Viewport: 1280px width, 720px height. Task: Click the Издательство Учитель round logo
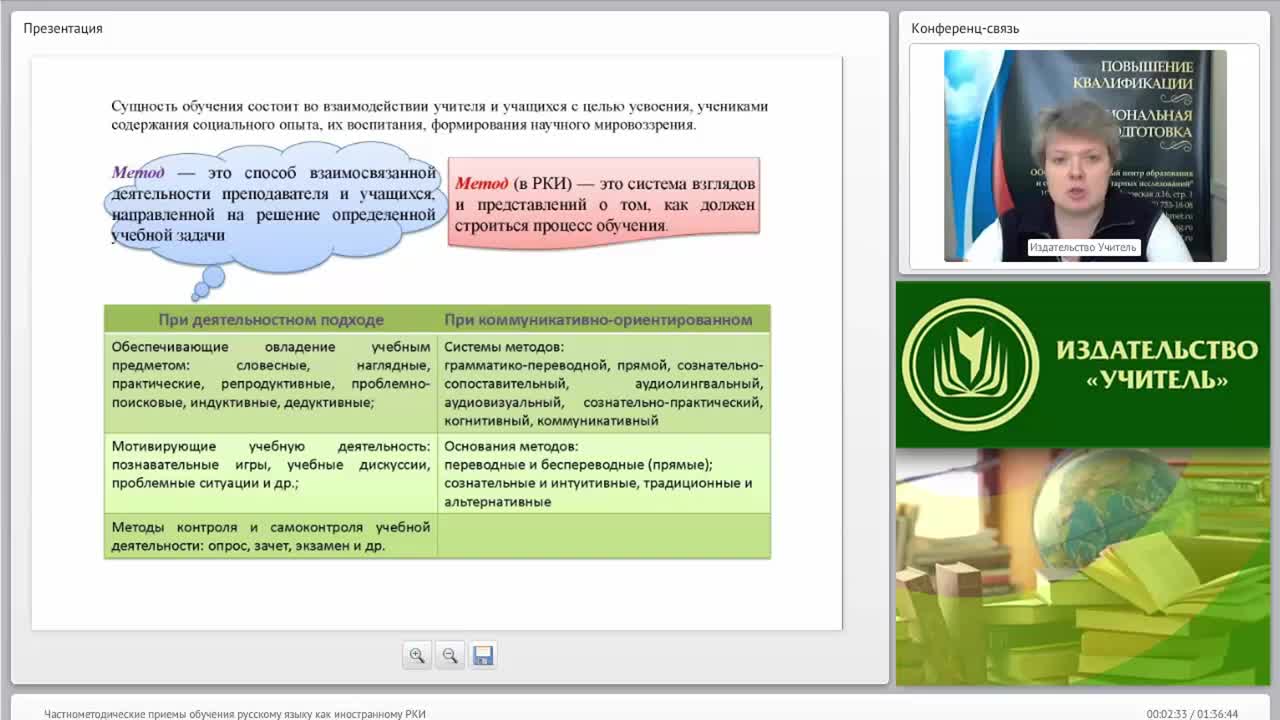(971, 364)
